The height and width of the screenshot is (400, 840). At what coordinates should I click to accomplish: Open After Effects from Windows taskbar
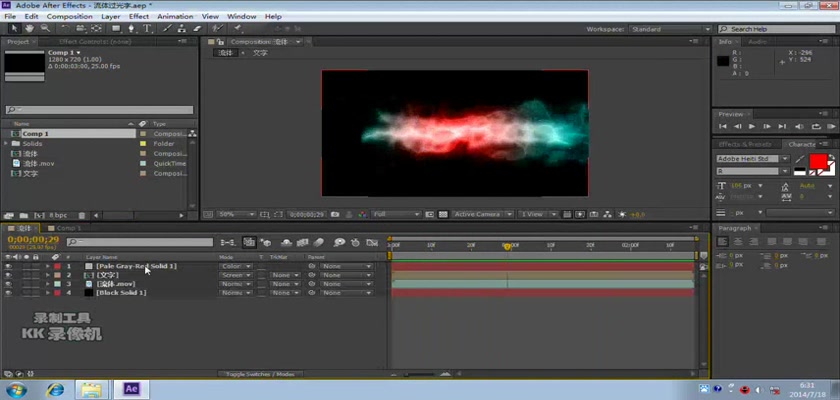(x=131, y=389)
